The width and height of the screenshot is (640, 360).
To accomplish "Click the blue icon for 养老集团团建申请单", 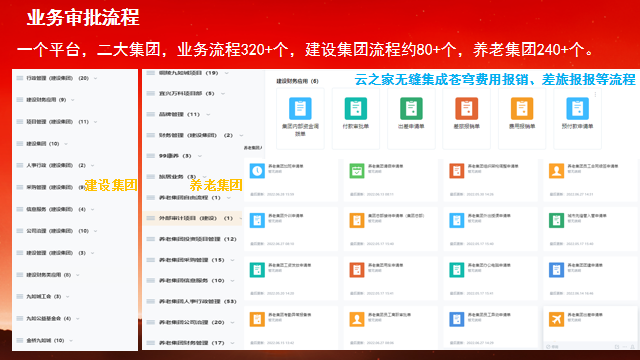I will (556, 270).
